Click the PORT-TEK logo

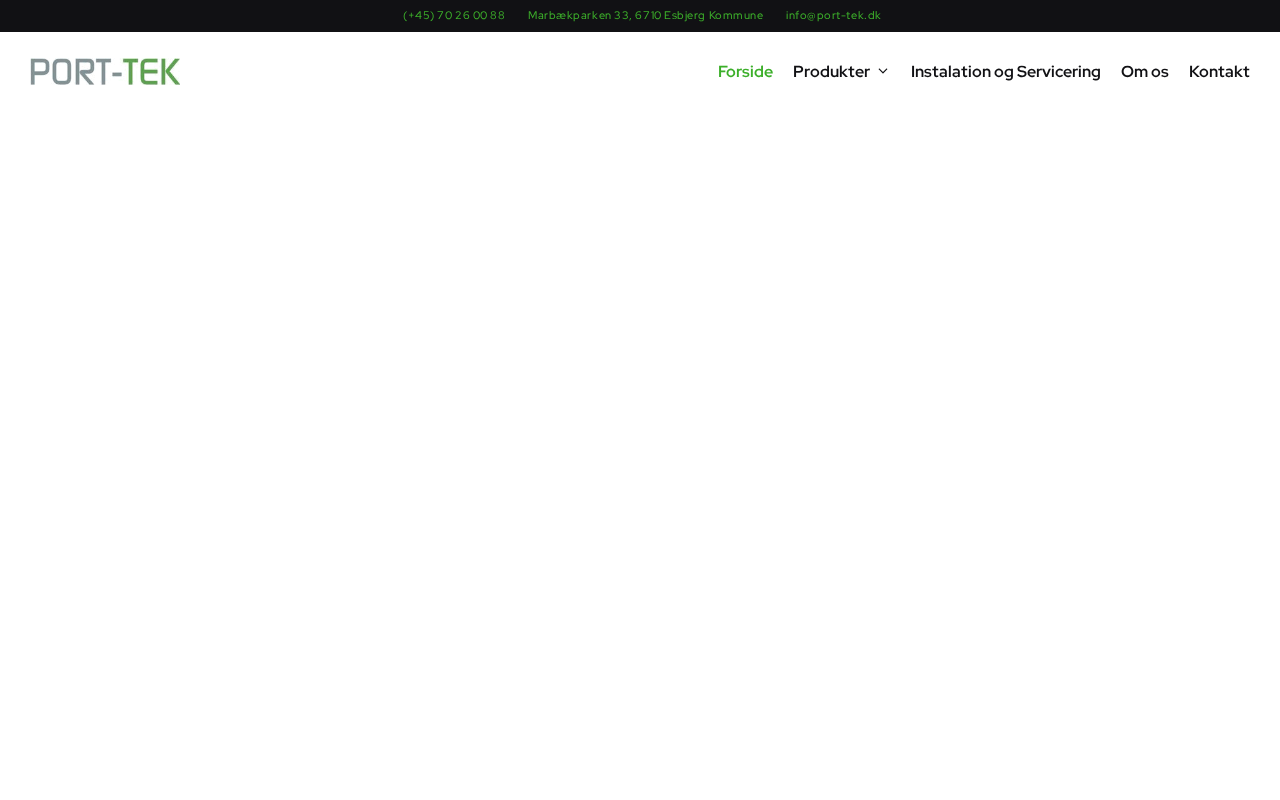(x=105, y=71)
